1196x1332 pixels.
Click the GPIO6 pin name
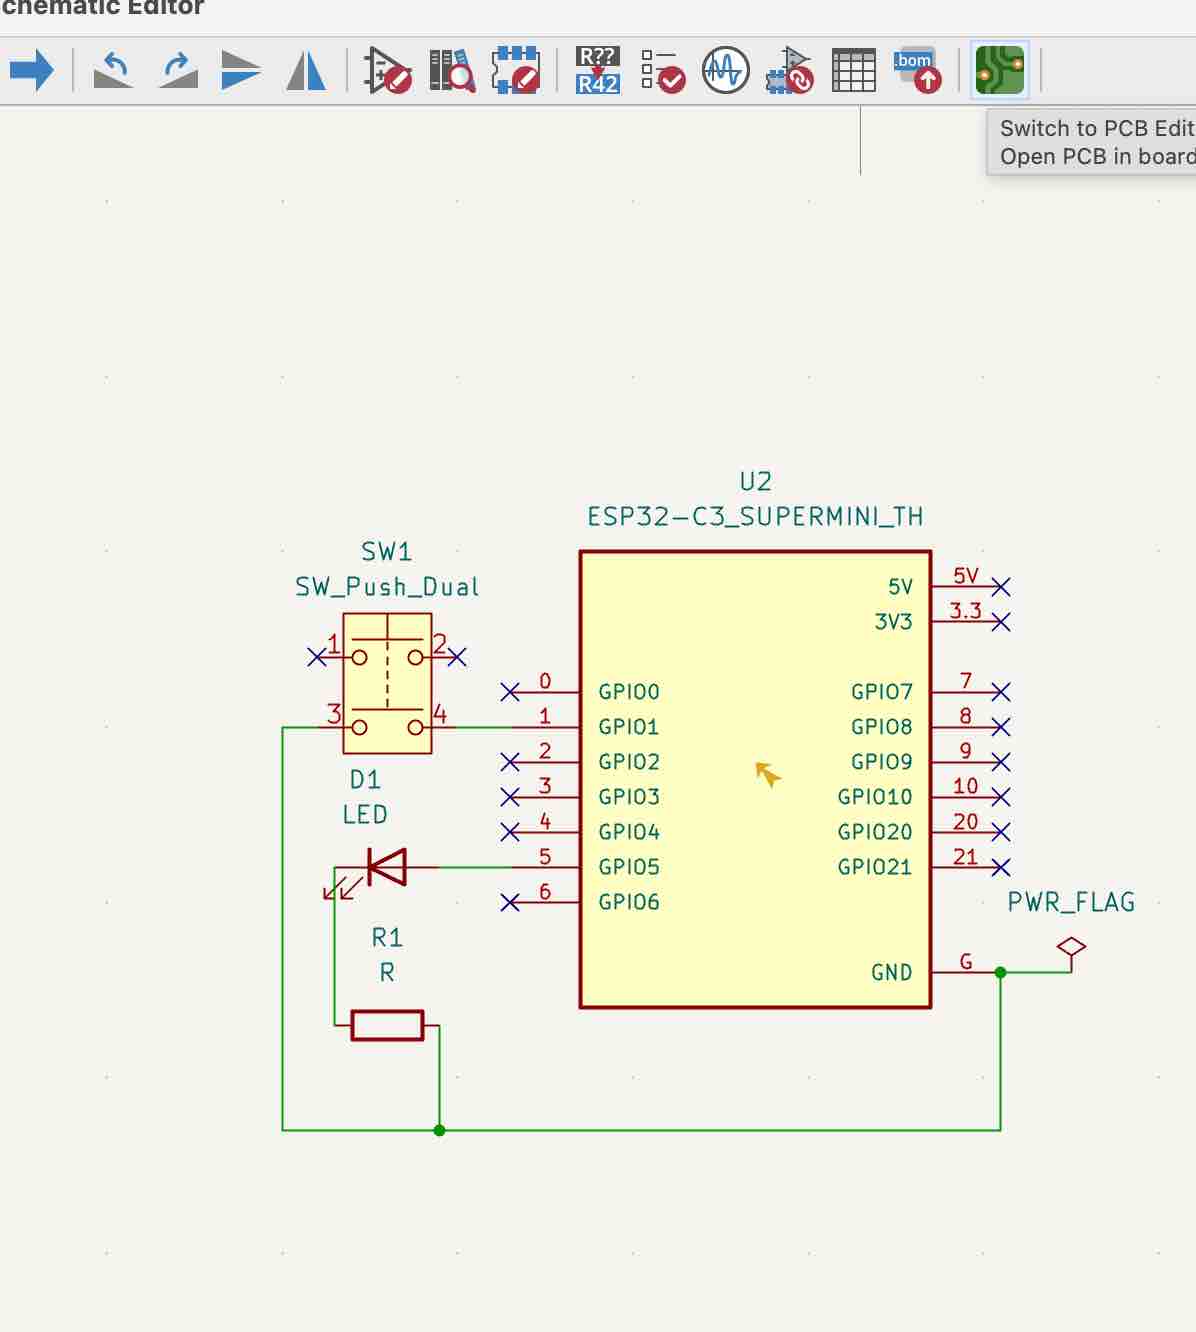point(629,902)
